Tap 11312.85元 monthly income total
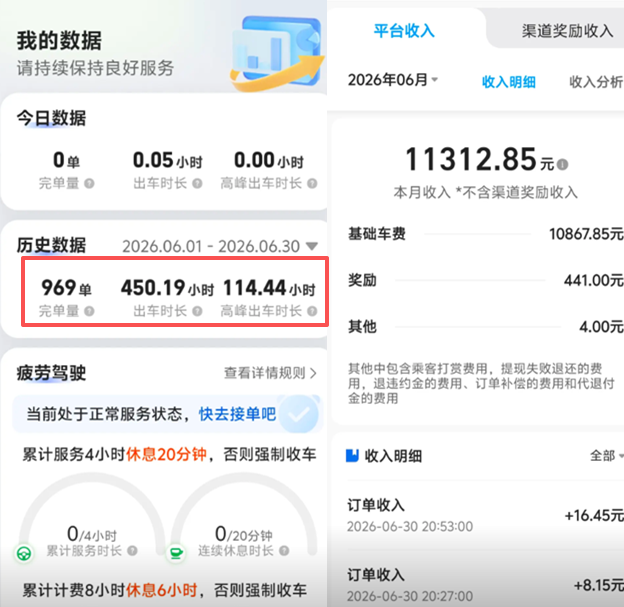The width and height of the screenshot is (624, 607). [x=480, y=159]
